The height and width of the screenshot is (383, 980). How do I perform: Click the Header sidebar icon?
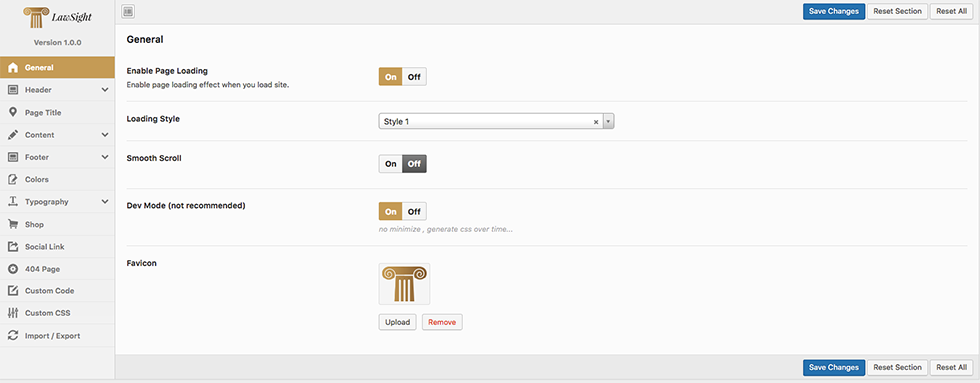[x=12, y=90]
